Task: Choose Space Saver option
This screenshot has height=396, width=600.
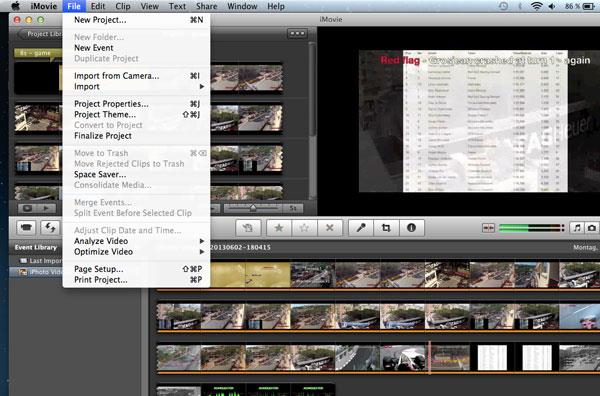Action: pyautogui.click(x=136, y=174)
